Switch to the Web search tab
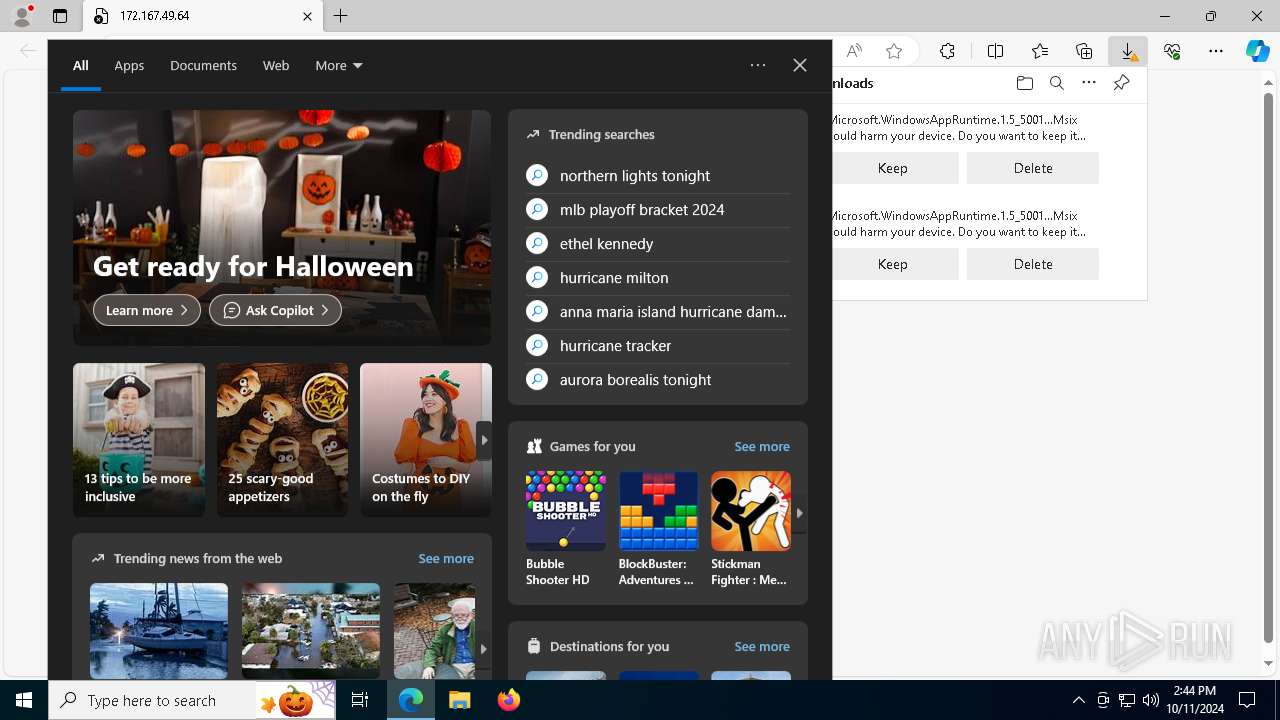 coord(276,65)
